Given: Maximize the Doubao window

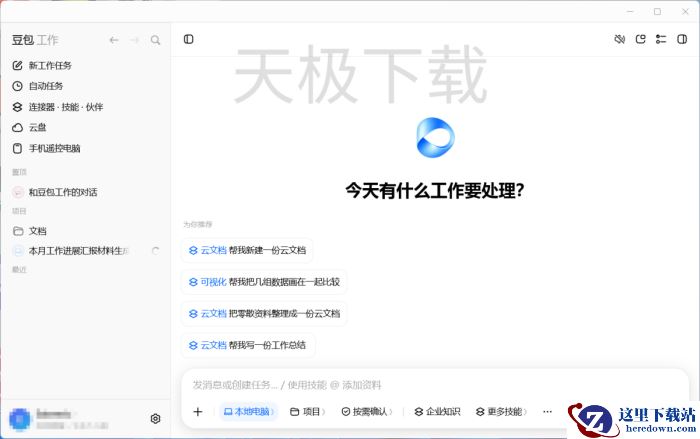Looking at the screenshot, I should [658, 12].
